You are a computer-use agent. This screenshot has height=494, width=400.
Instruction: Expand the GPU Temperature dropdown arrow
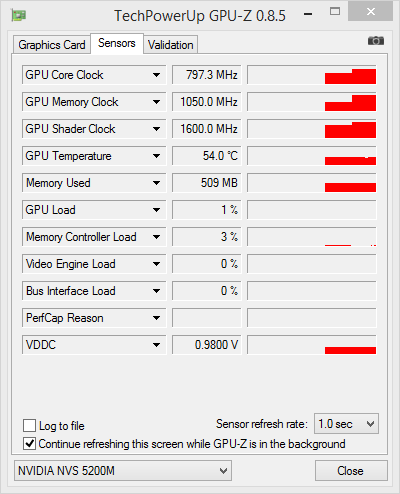(x=156, y=156)
